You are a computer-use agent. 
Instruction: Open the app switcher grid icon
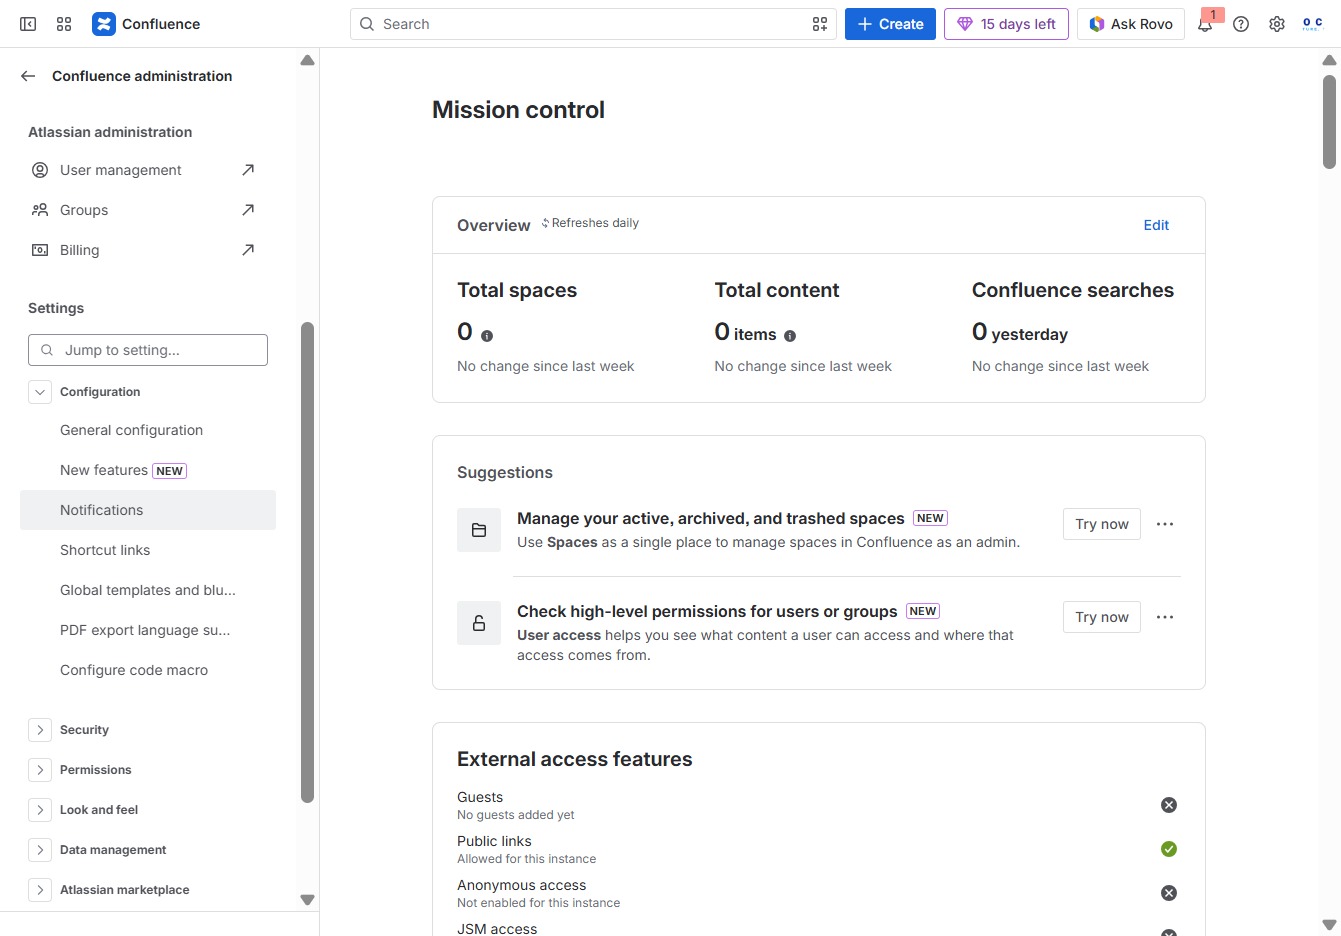64,24
